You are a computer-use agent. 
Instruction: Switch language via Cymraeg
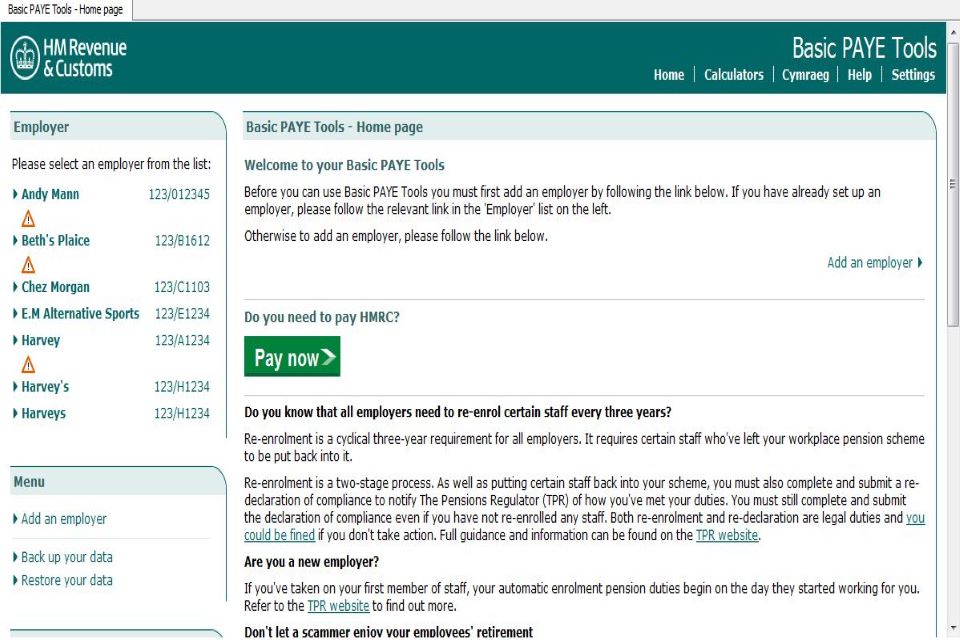(805, 75)
